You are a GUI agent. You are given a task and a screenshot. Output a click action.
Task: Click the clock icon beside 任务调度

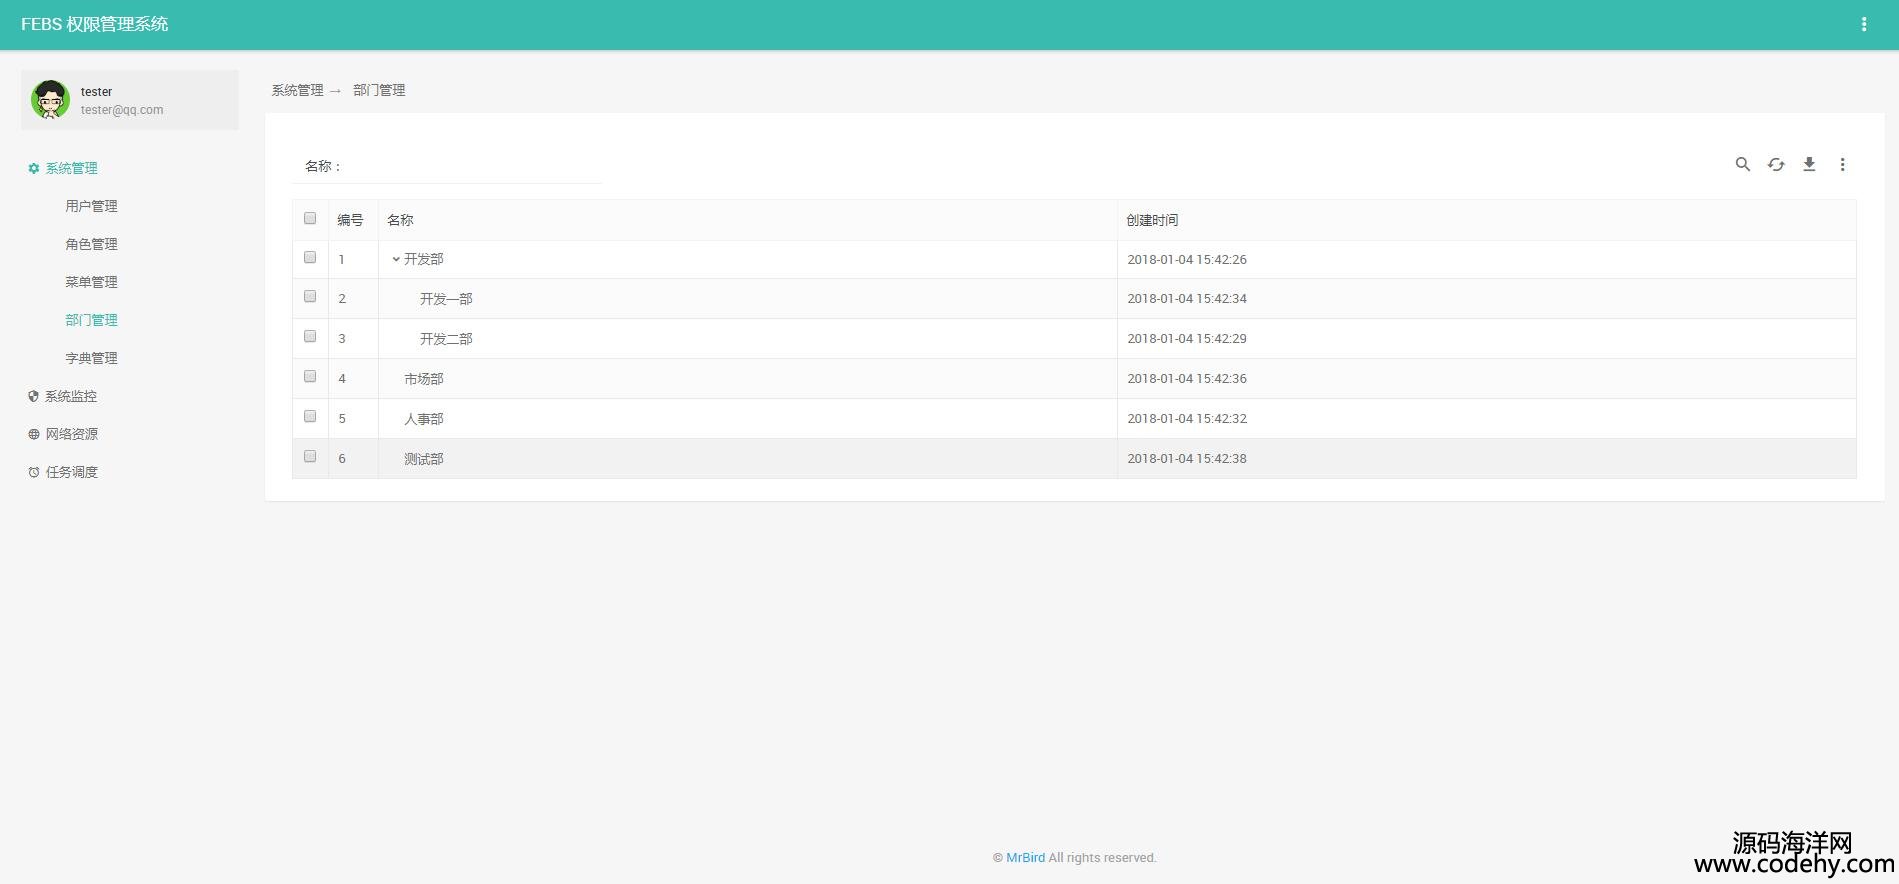pyautogui.click(x=33, y=472)
